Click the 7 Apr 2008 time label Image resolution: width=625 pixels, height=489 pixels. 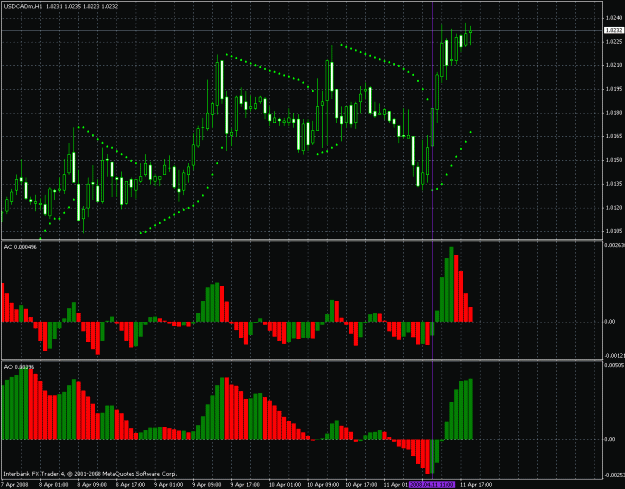click(x=14, y=485)
